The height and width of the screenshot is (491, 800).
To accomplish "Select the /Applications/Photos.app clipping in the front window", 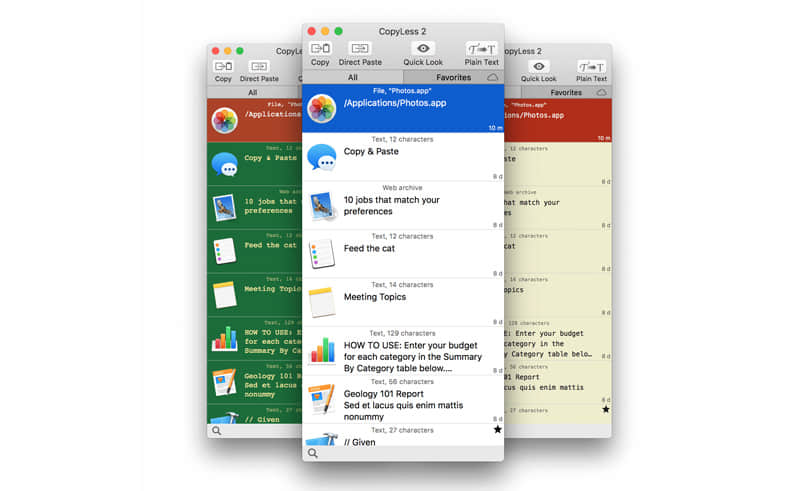I will 403,108.
